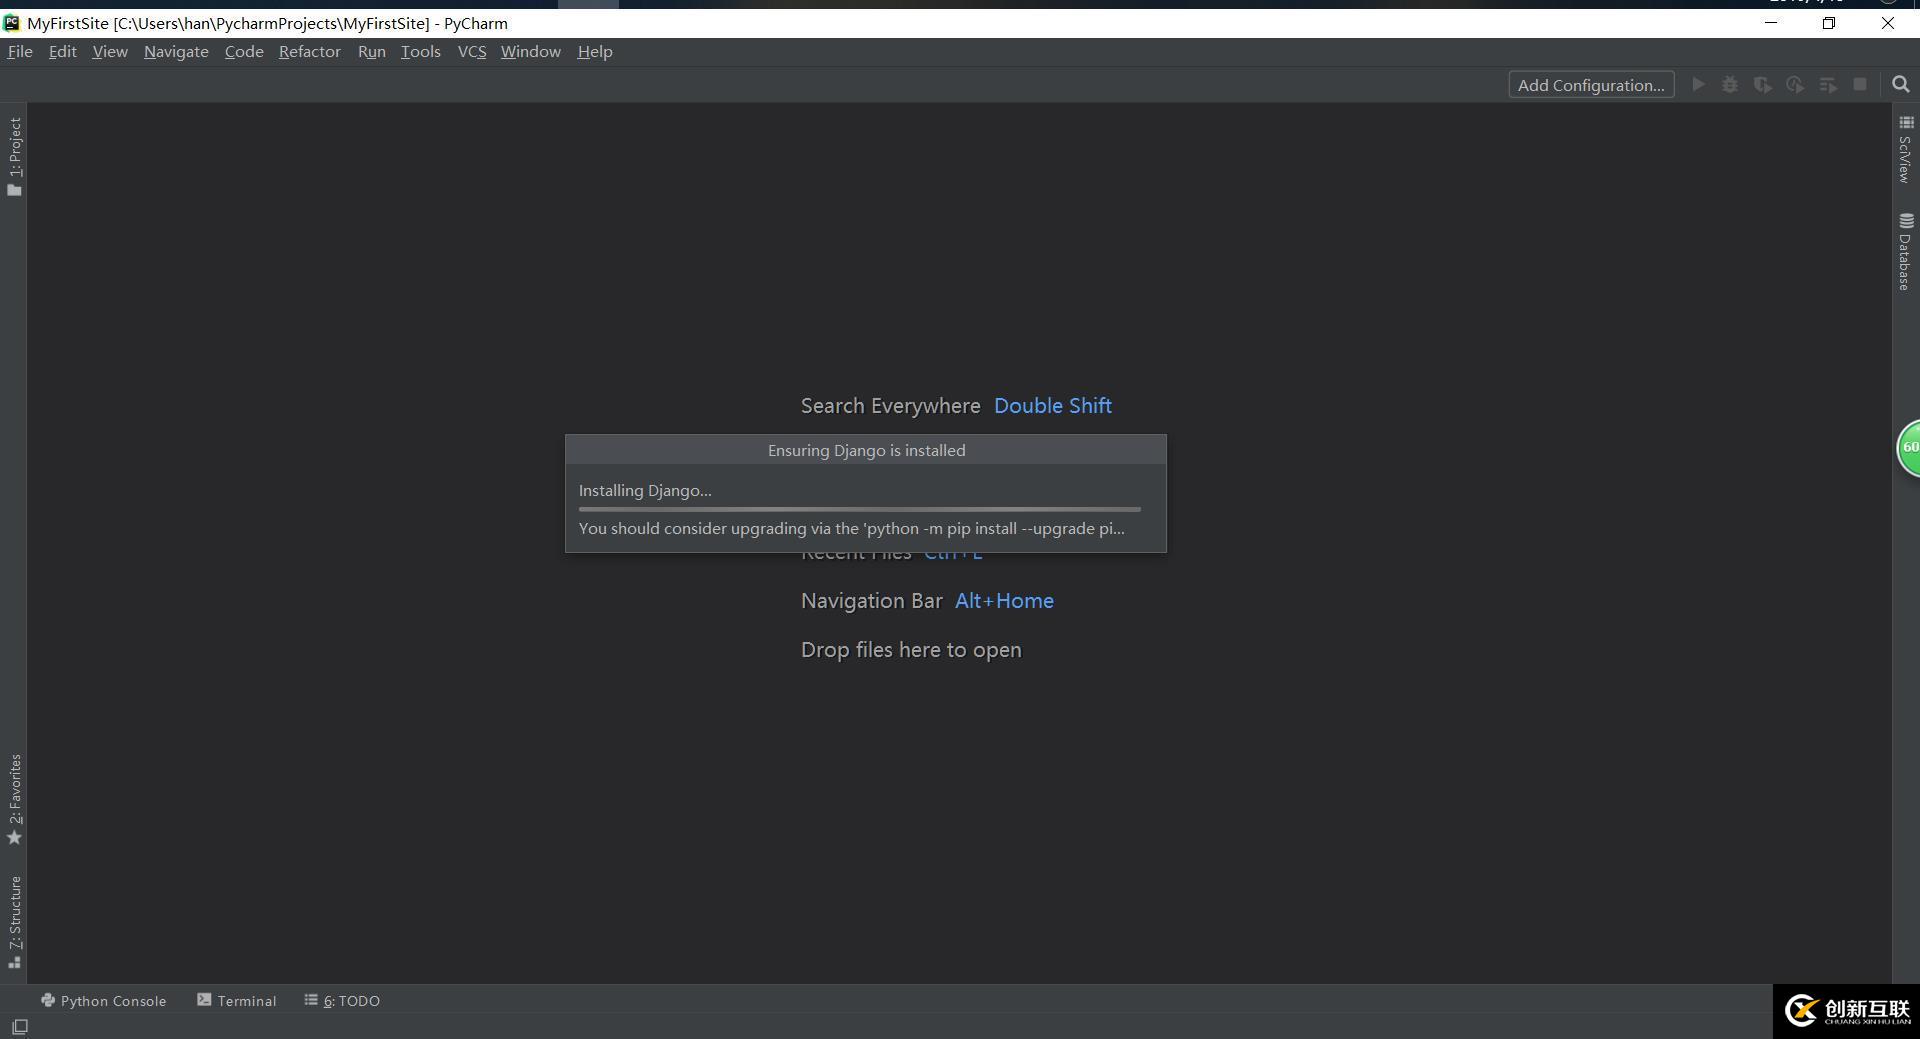Open the File menu

[20, 52]
